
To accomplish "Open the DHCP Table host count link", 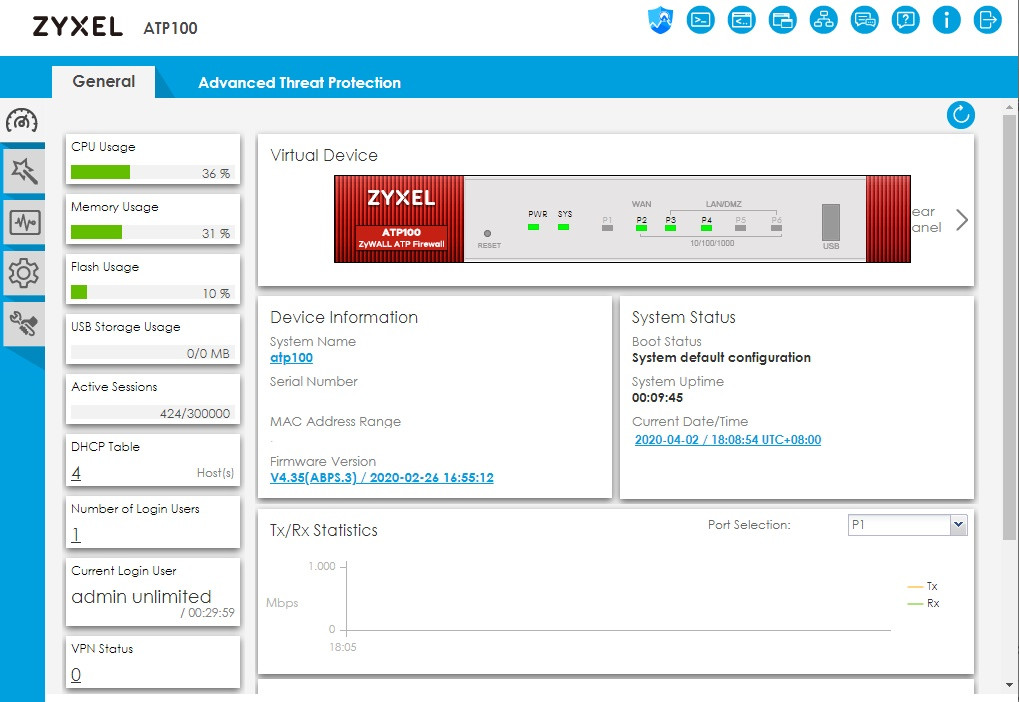I will click(76, 473).
